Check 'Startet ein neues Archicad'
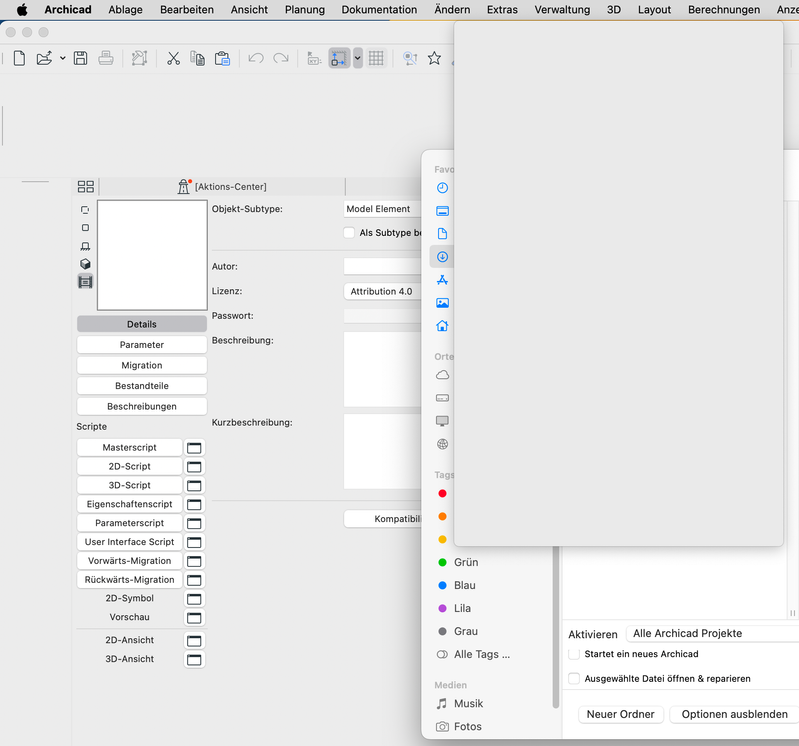Viewport: 799px width, 746px height. click(x=574, y=654)
